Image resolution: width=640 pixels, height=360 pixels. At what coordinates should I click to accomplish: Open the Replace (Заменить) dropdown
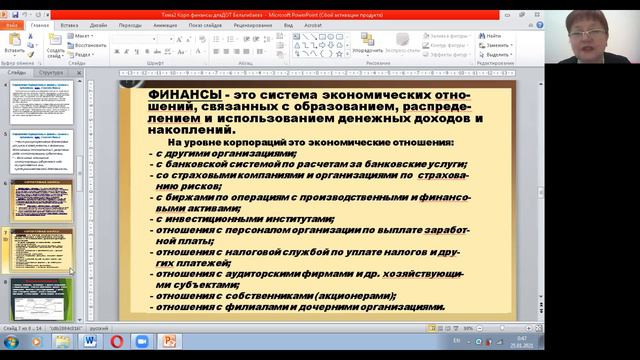coord(496,45)
